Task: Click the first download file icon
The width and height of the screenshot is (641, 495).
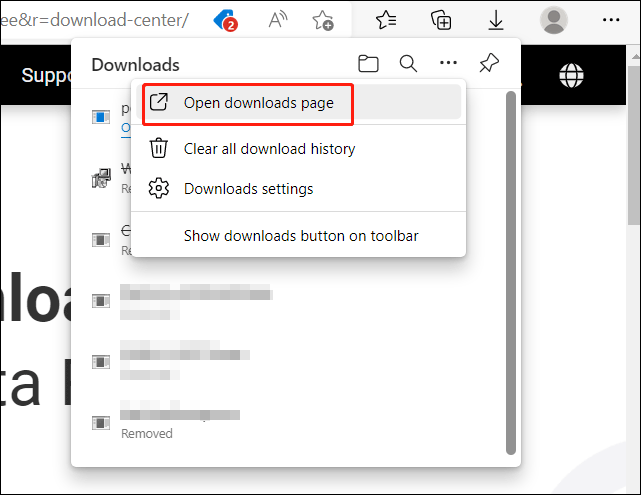Action: (x=101, y=117)
